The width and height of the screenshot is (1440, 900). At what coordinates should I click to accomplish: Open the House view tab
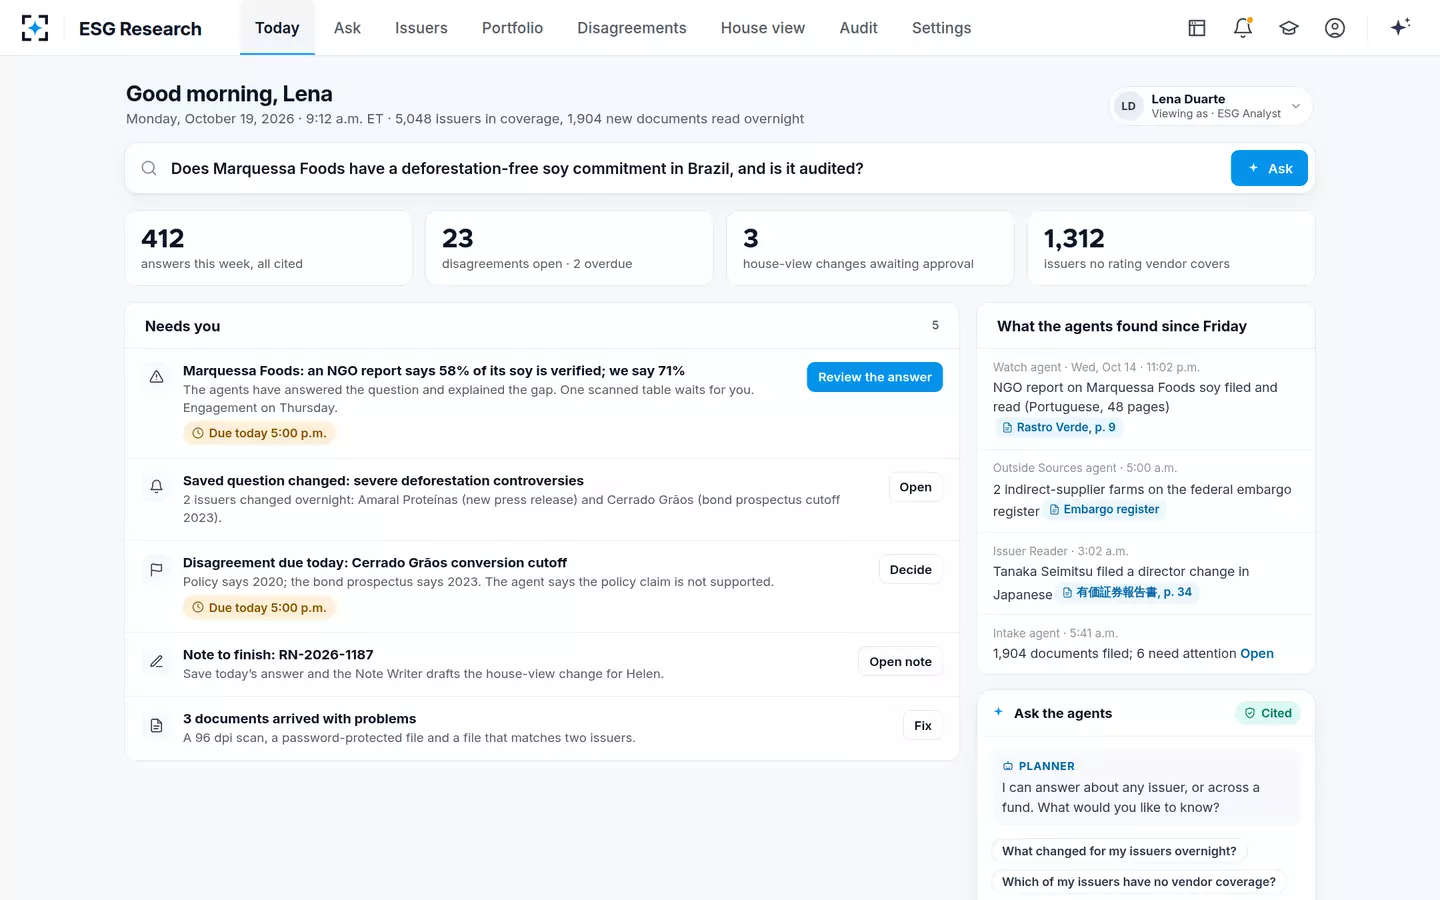tap(763, 28)
